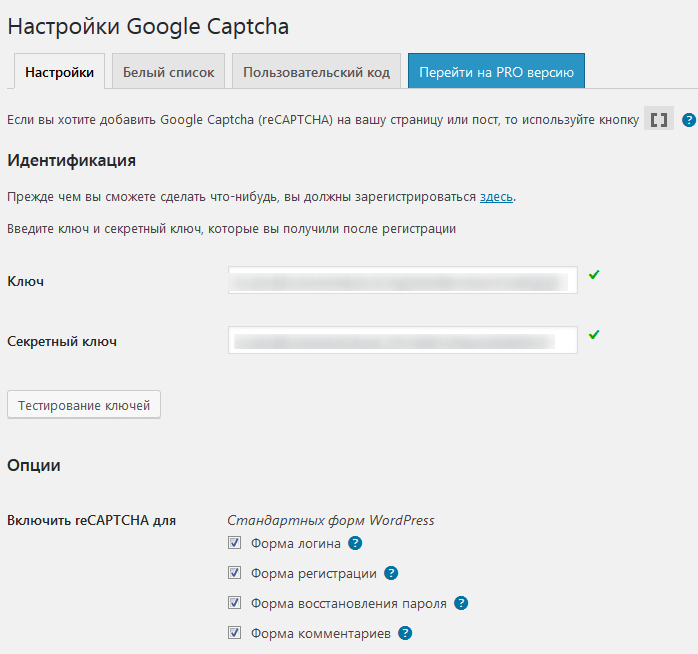The image size is (698, 654).
Task: Click the reCAPTCHA shortcode bracket icon
Action: click(x=659, y=120)
